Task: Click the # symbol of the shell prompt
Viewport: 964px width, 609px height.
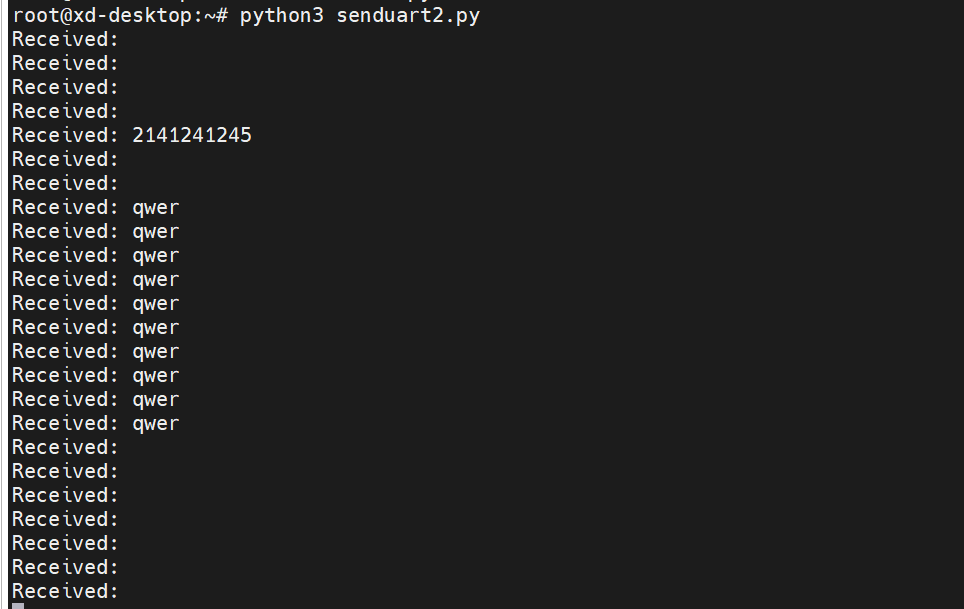Action: point(222,15)
